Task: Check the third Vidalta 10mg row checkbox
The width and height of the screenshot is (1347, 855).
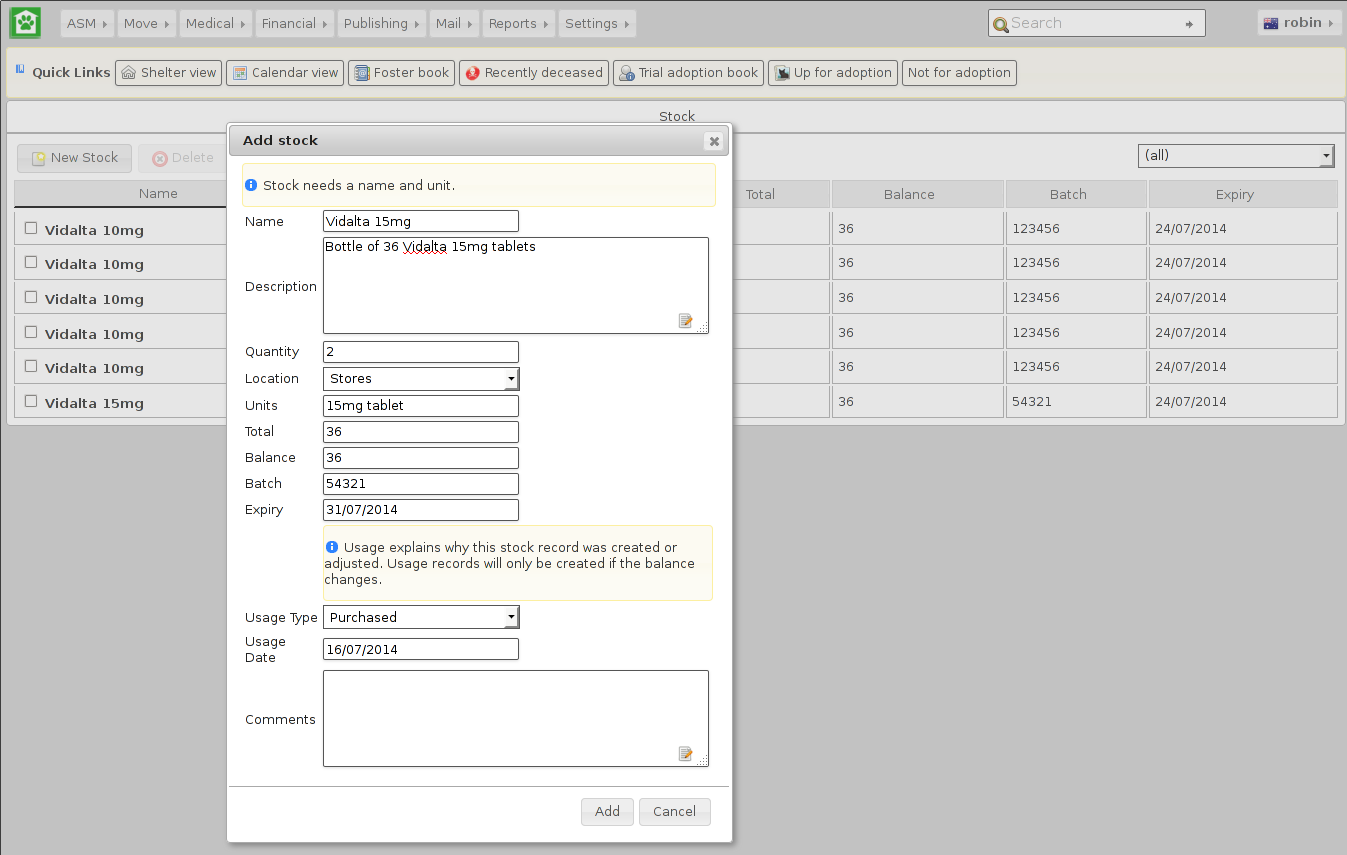Action: [31, 297]
